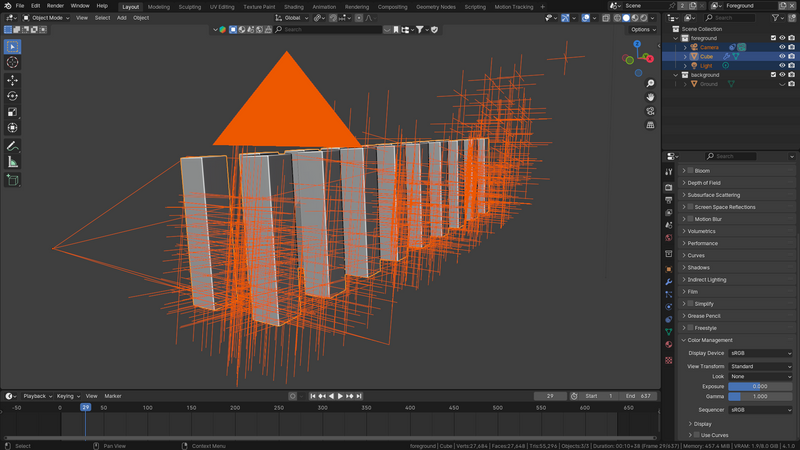Switch to the Sculpting workspace tab

click(x=189, y=7)
